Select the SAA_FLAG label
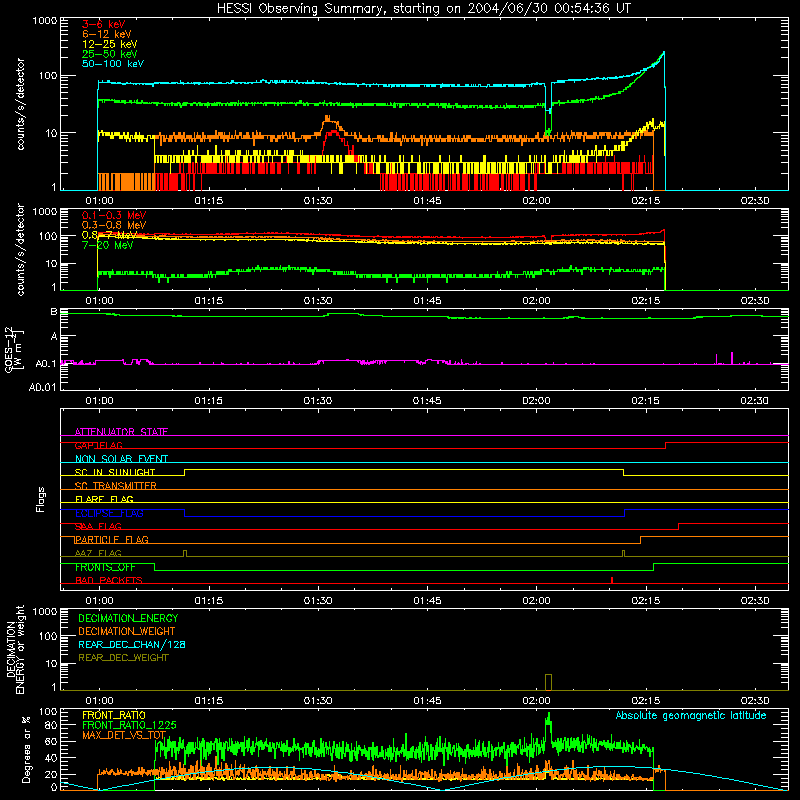This screenshot has width=800, height=800. click(98, 526)
